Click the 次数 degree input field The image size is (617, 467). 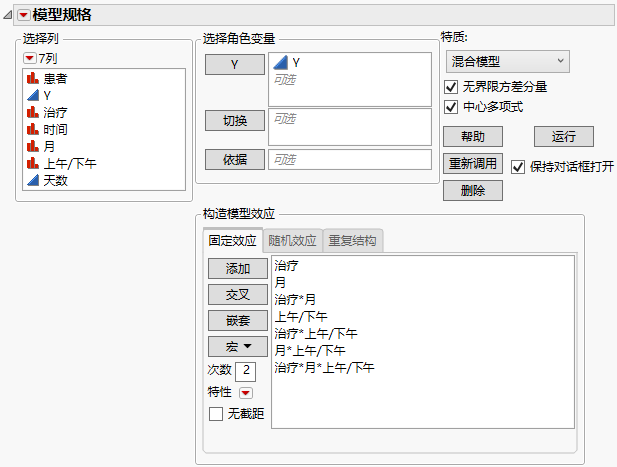point(246,371)
